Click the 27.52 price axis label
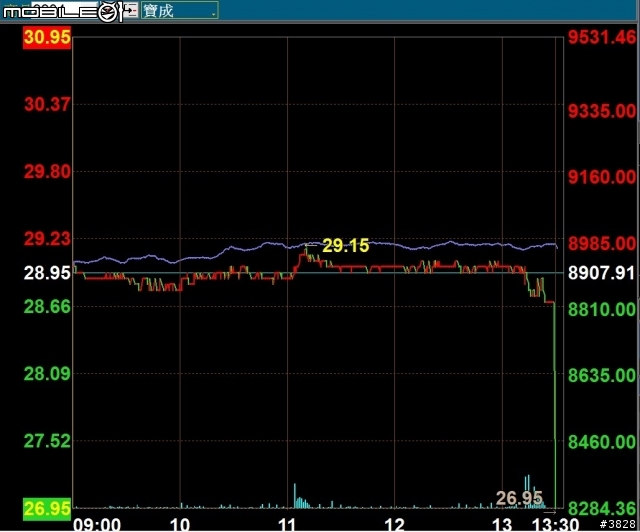This screenshot has height=532, width=640. [x=47, y=441]
